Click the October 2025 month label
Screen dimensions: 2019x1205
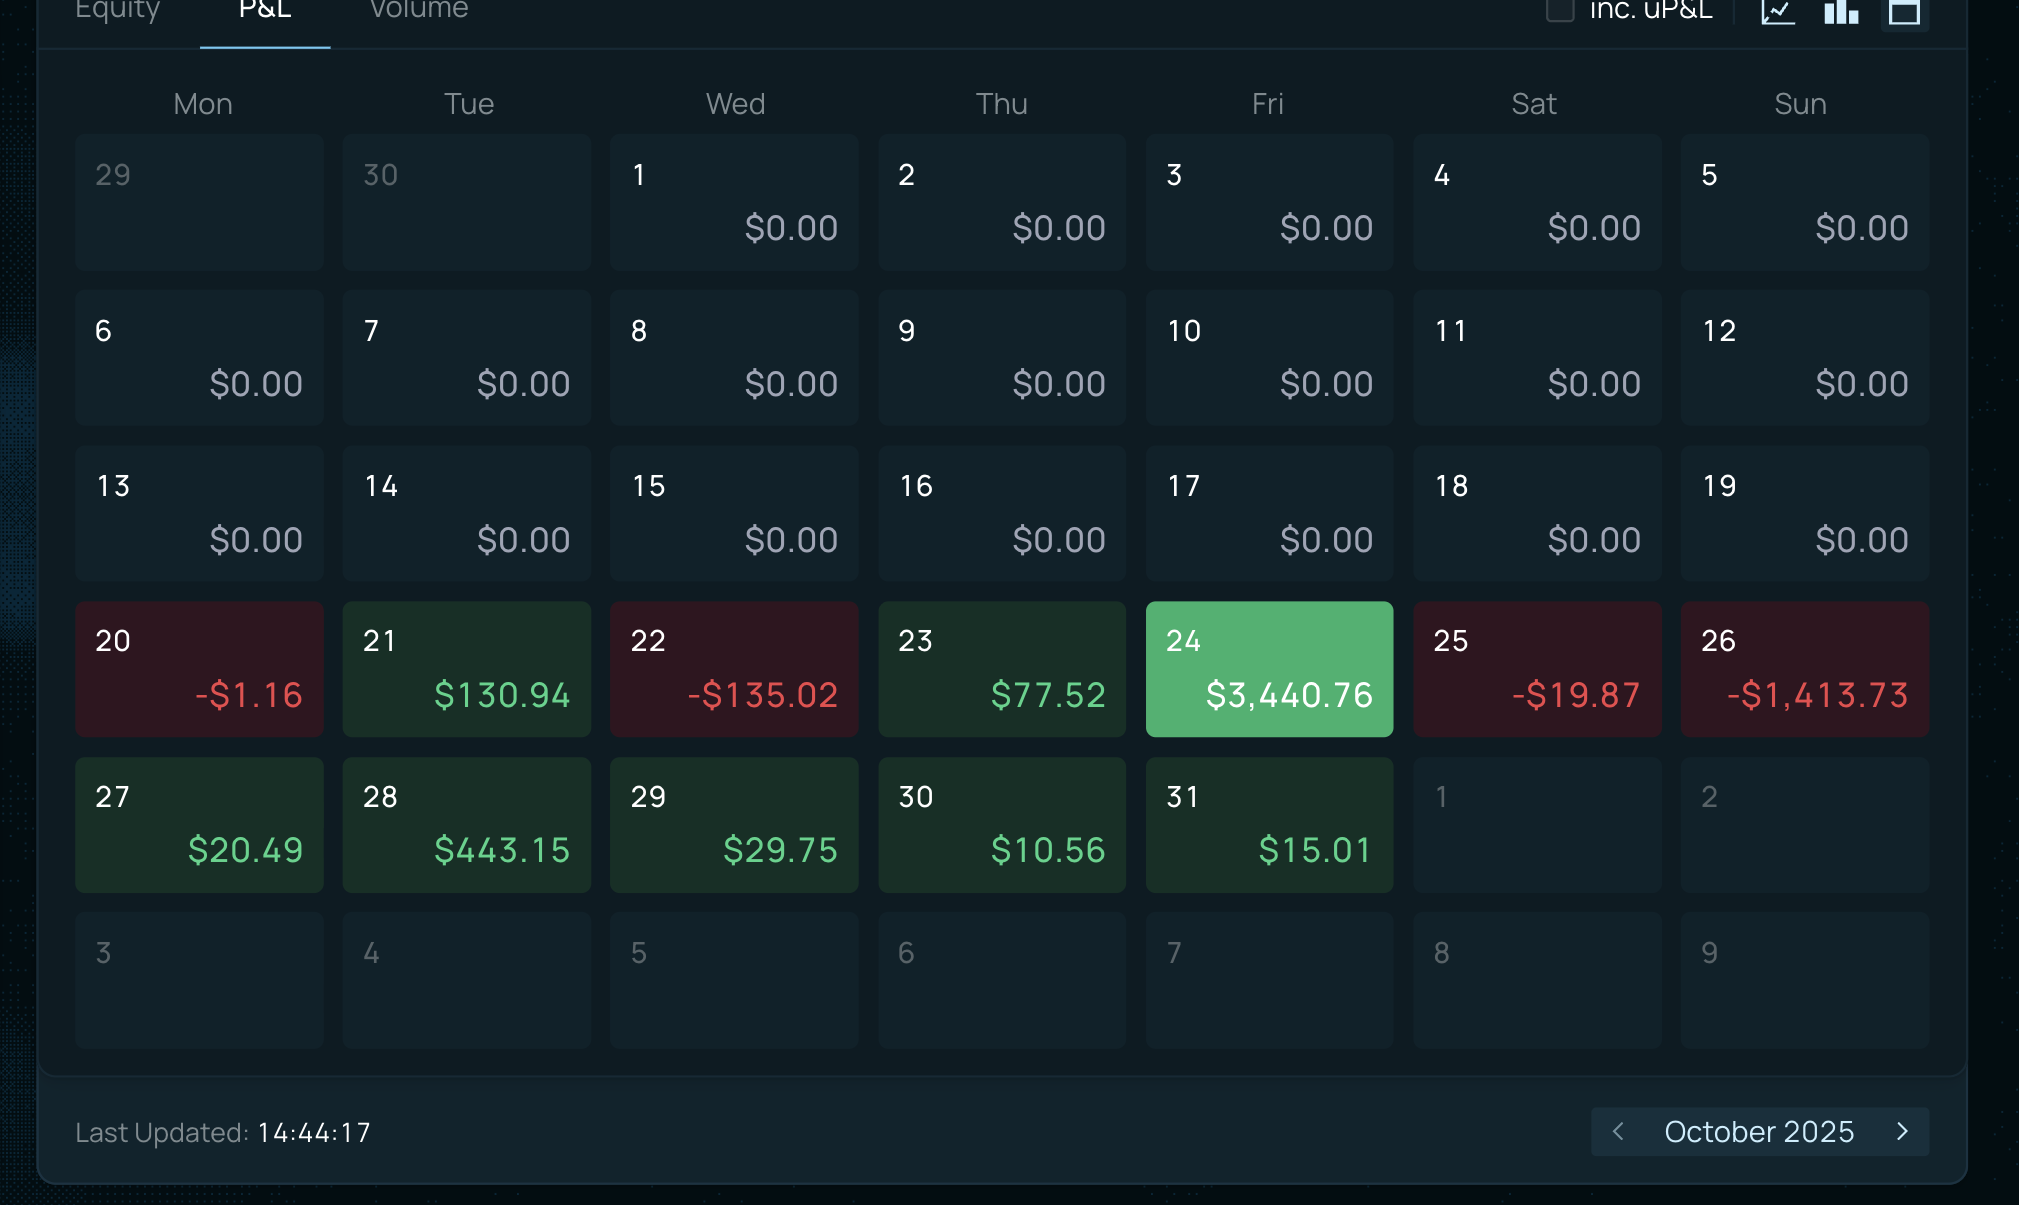coord(1759,1131)
